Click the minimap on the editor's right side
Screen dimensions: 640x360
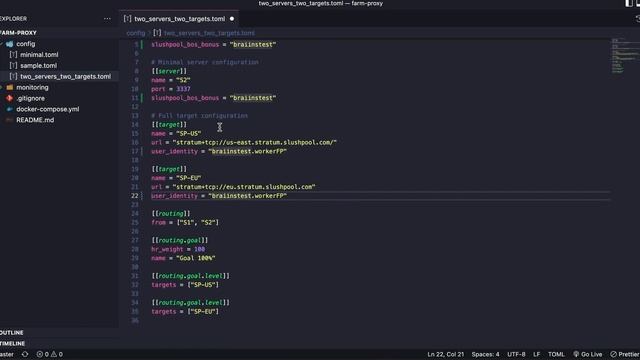(x=624, y=56)
